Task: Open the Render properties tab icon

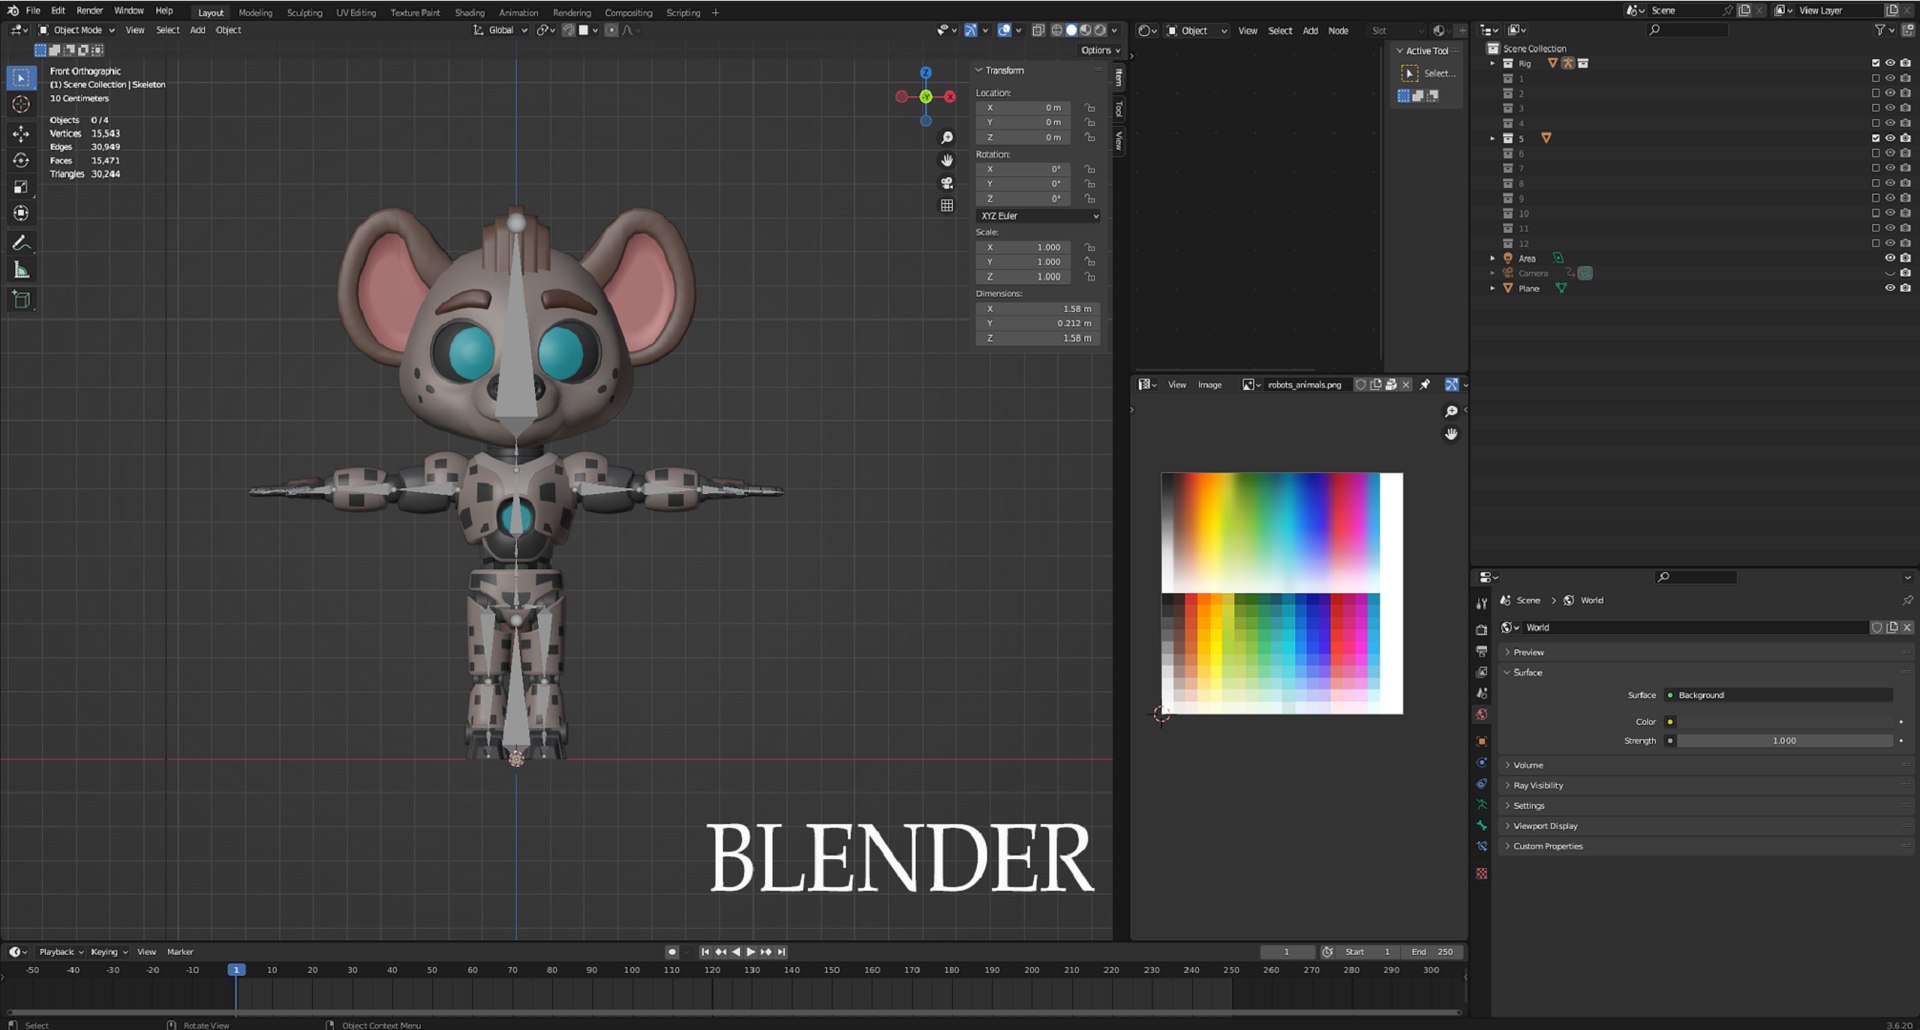Action: [1482, 630]
